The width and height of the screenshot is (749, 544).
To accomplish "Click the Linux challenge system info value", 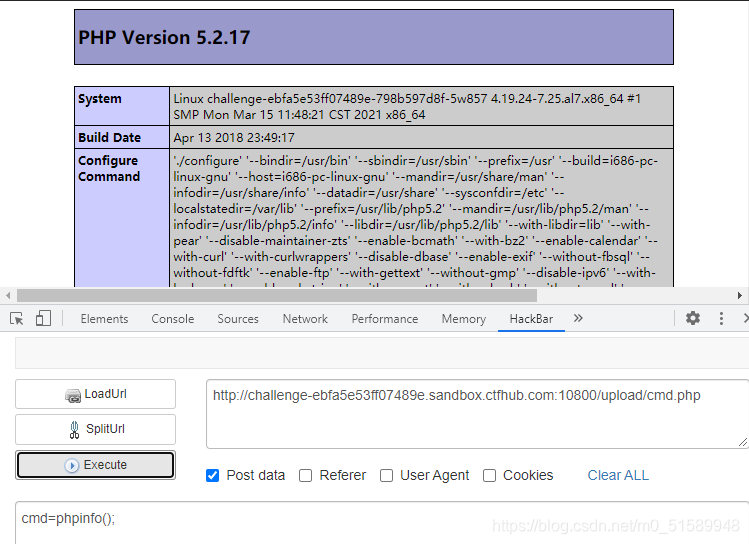I will click(x=407, y=107).
